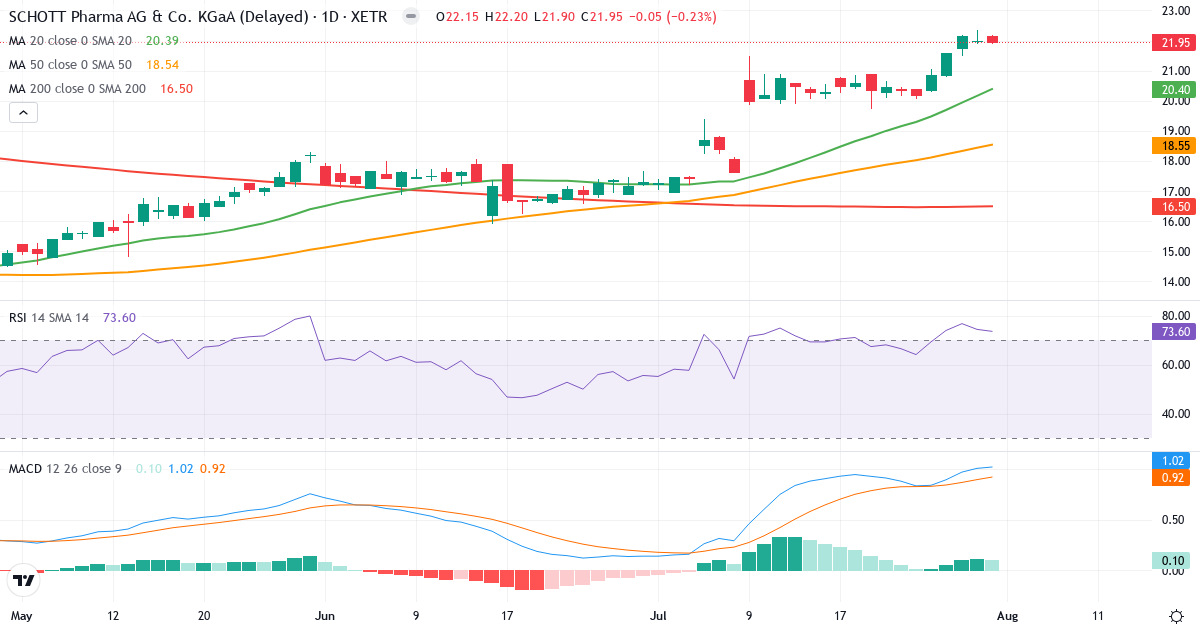The image size is (1200, 630).
Task: Click the 80.00 RSI axis label
Action: 1174,315
